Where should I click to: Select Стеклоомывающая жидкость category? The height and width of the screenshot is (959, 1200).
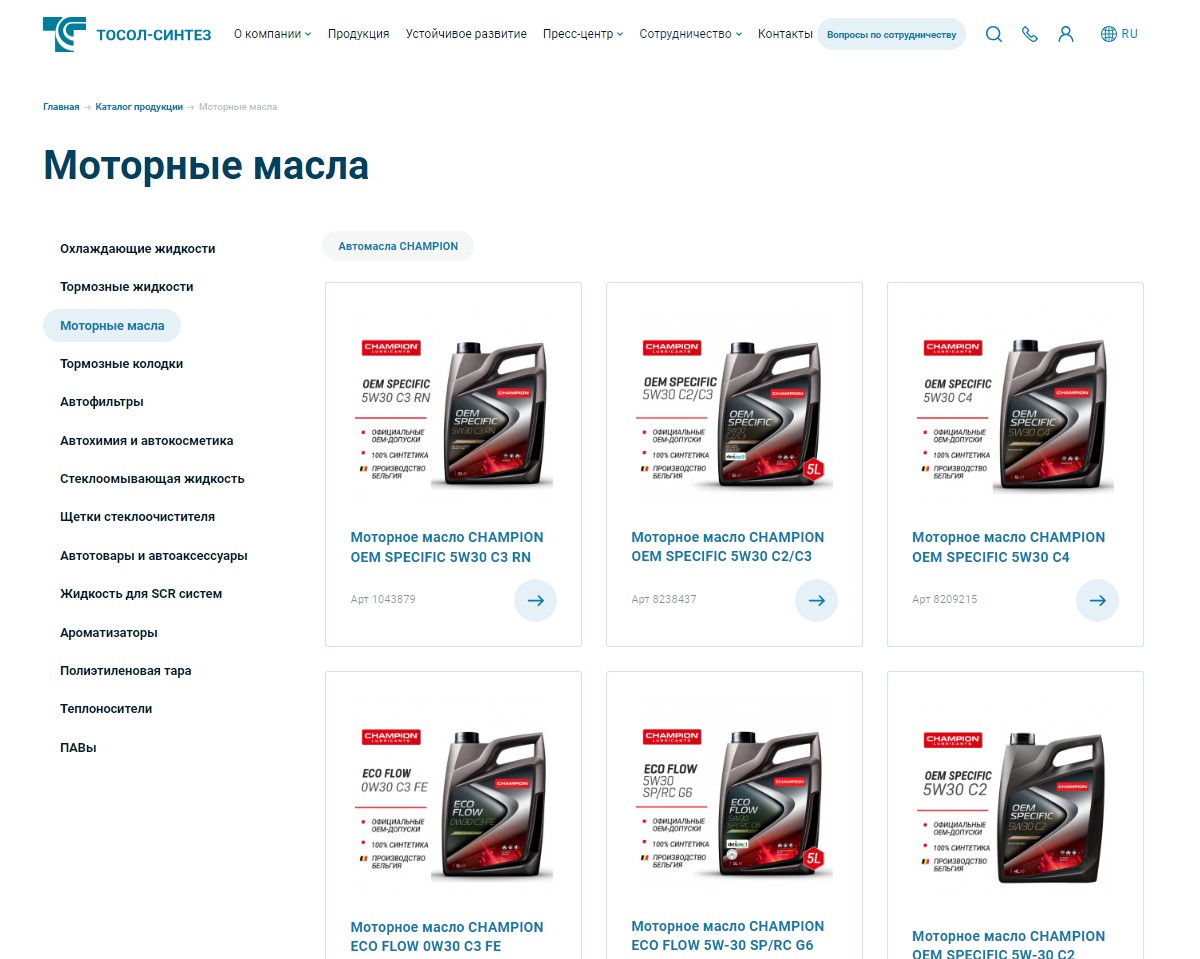[152, 479]
